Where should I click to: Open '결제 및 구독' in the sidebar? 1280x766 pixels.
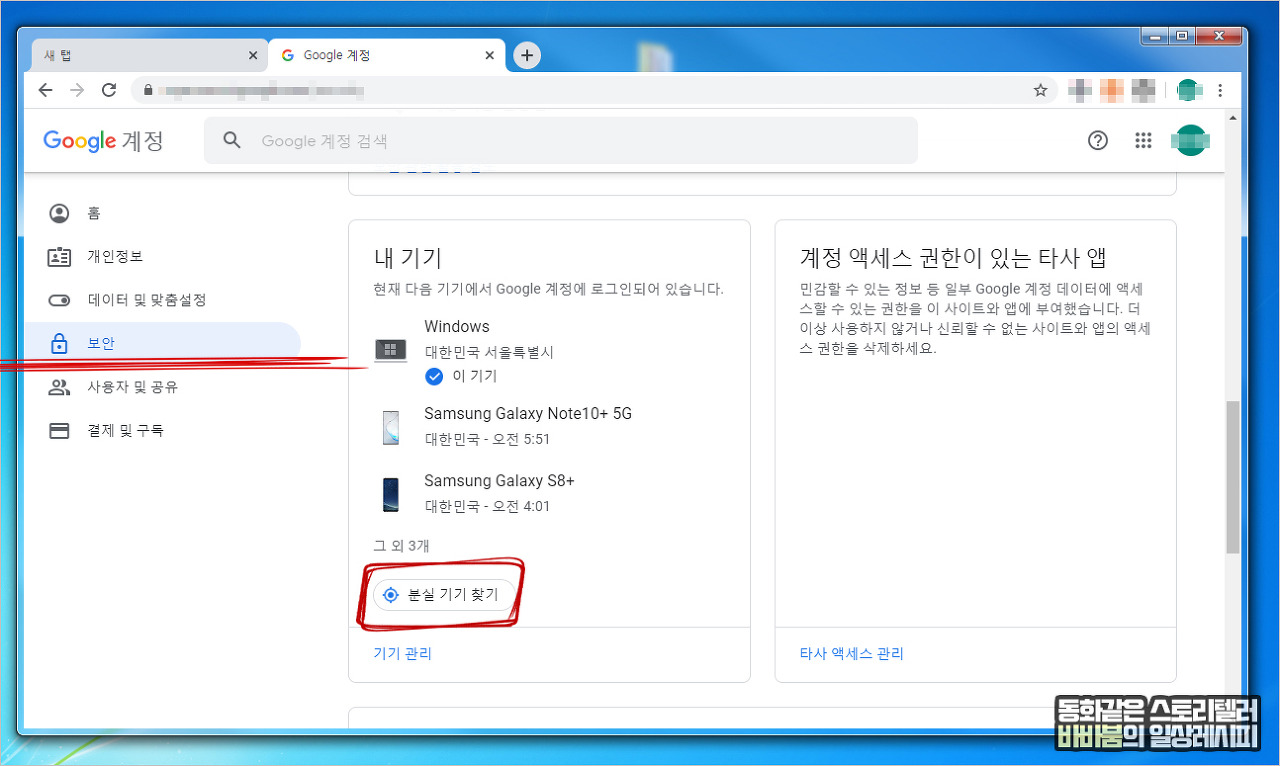pyautogui.click(x=162, y=431)
